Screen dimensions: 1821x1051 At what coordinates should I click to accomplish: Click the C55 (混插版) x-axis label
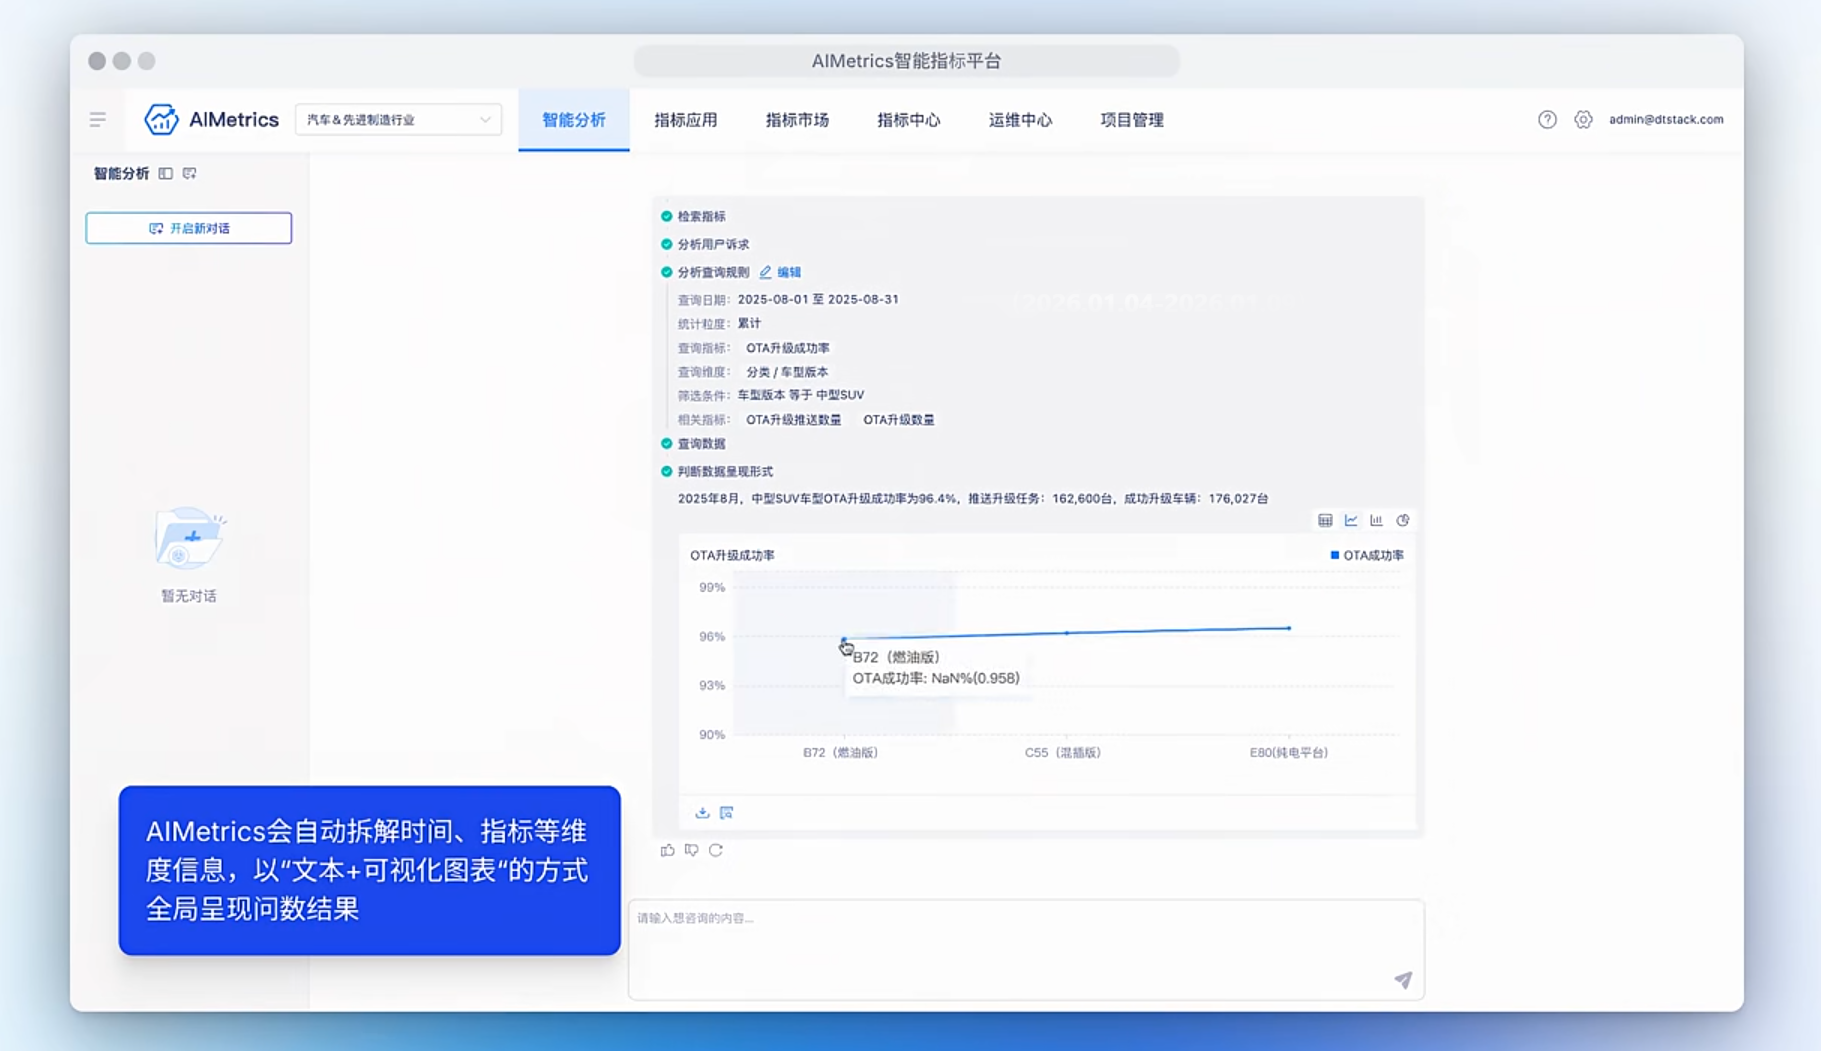point(1063,753)
